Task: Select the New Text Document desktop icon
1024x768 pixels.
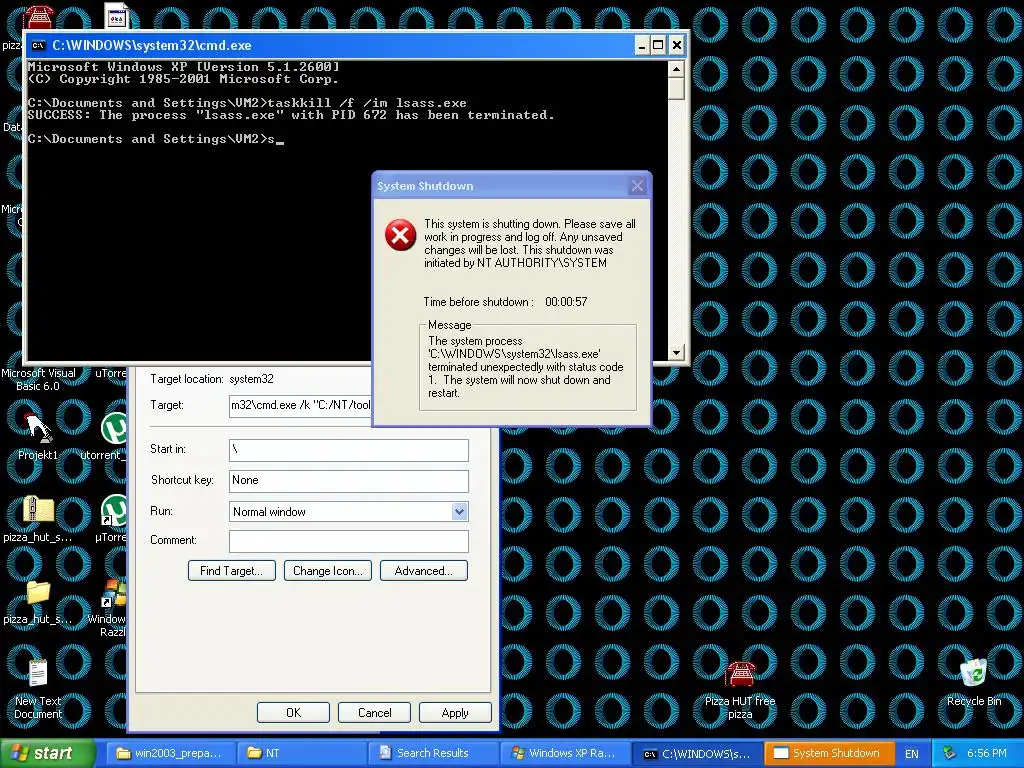Action: [x=38, y=689]
